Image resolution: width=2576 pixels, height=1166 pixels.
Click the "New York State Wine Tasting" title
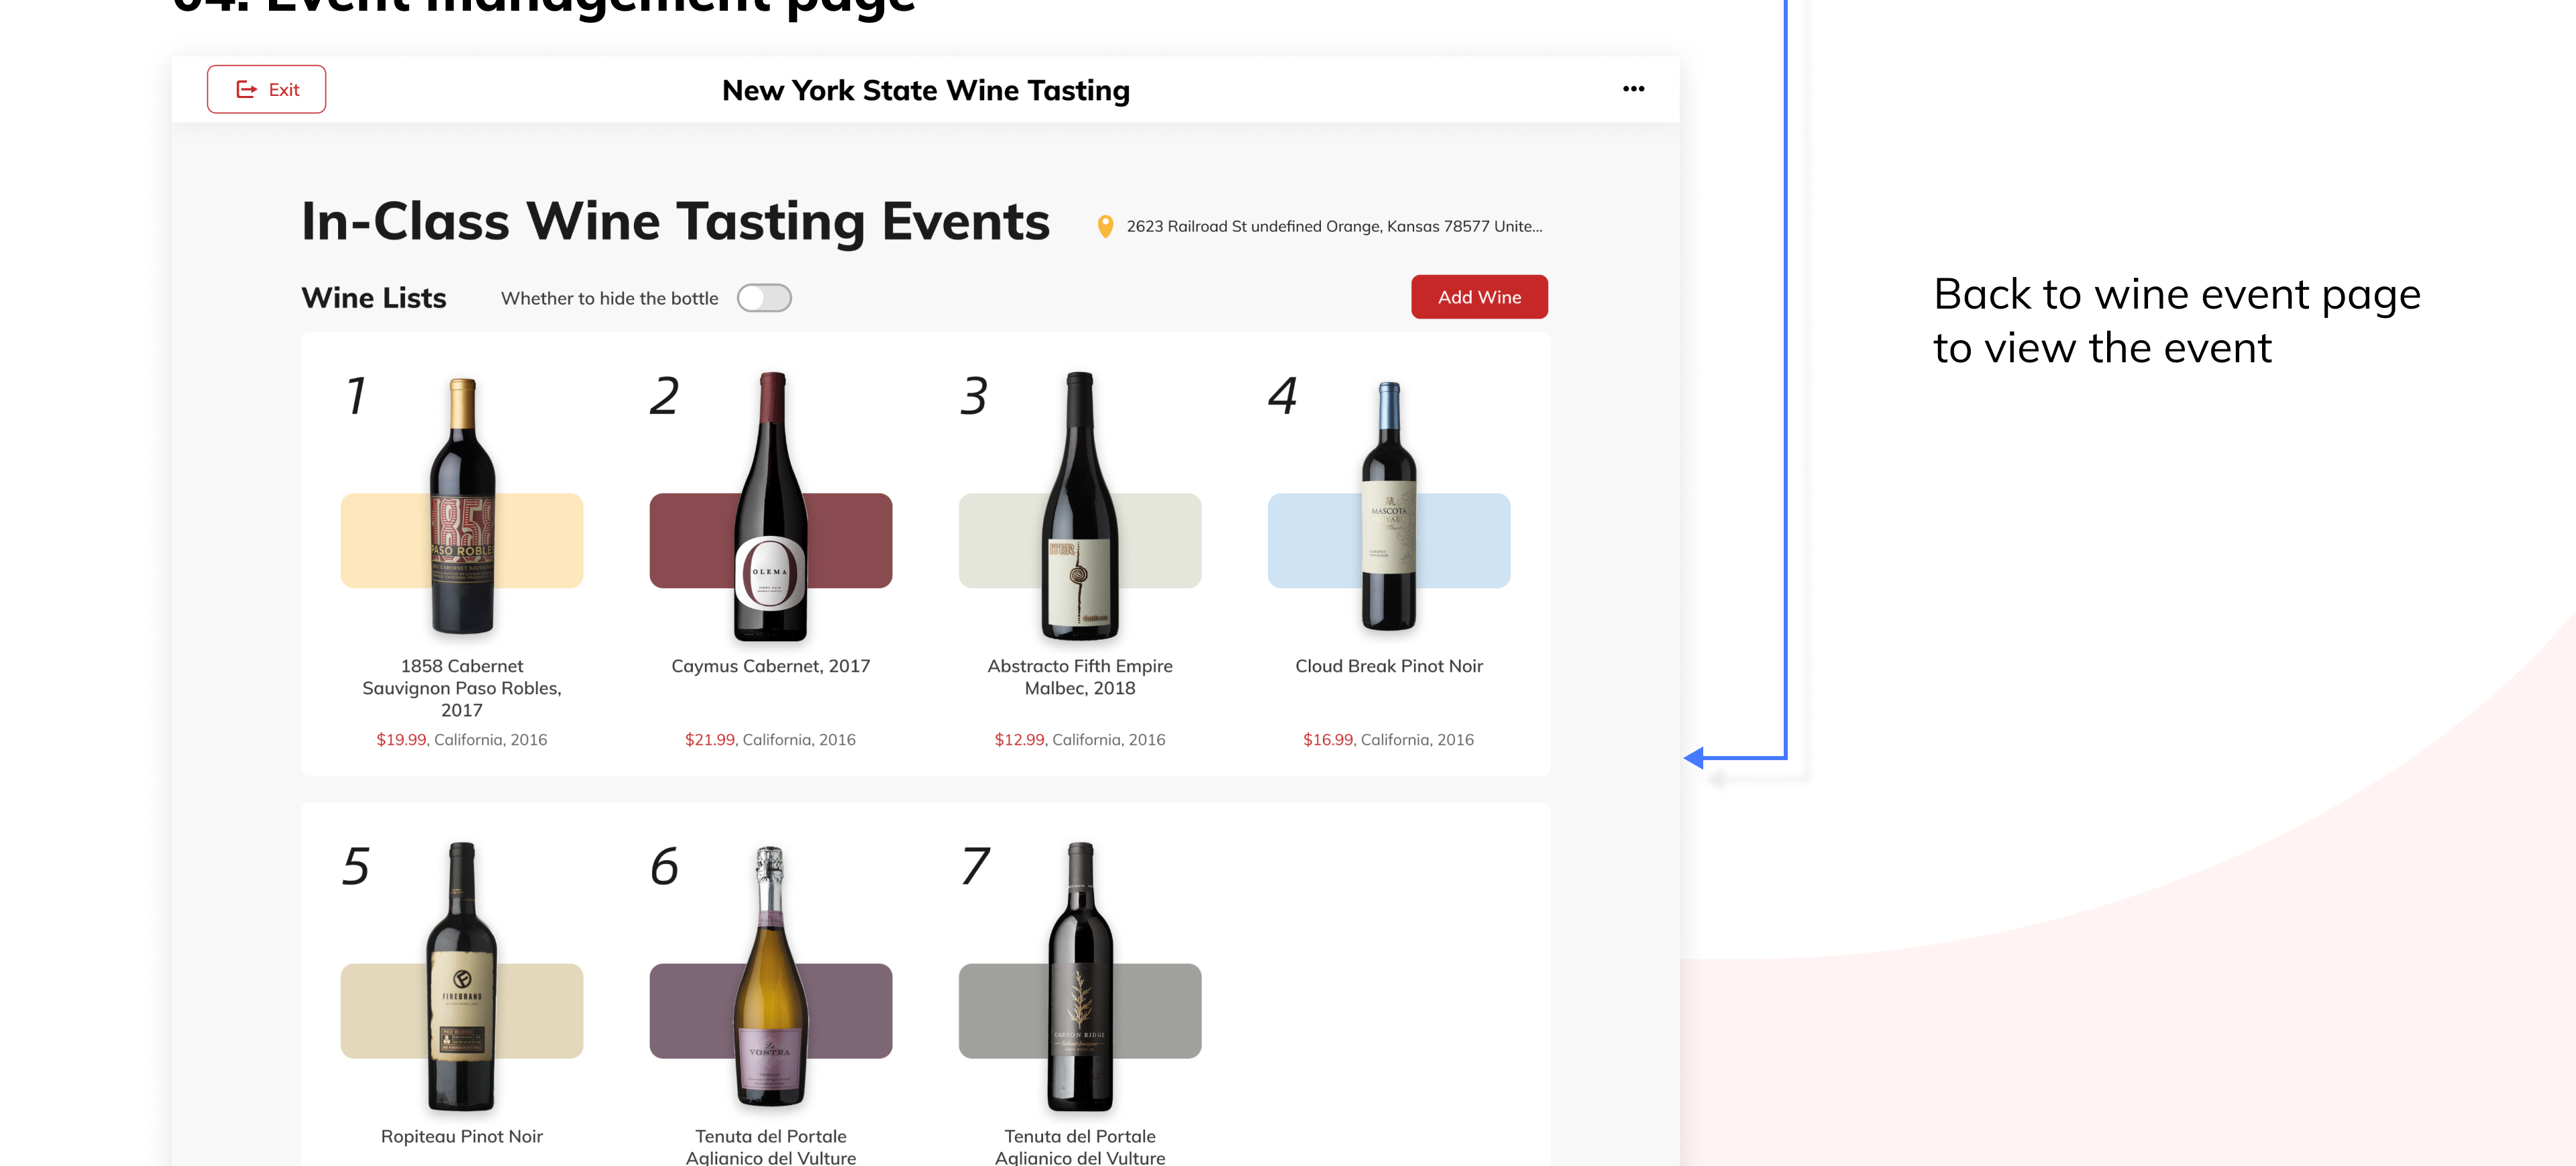(x=926, y=90)
